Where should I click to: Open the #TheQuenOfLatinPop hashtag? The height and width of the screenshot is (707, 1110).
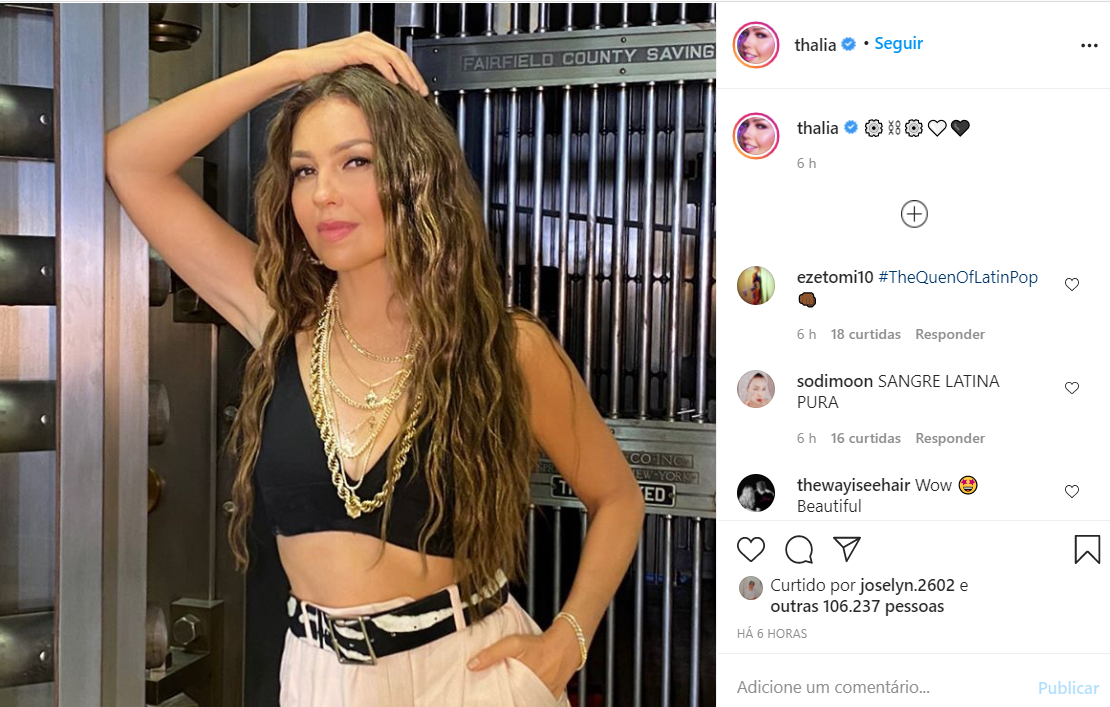click(x=958, y=277)
